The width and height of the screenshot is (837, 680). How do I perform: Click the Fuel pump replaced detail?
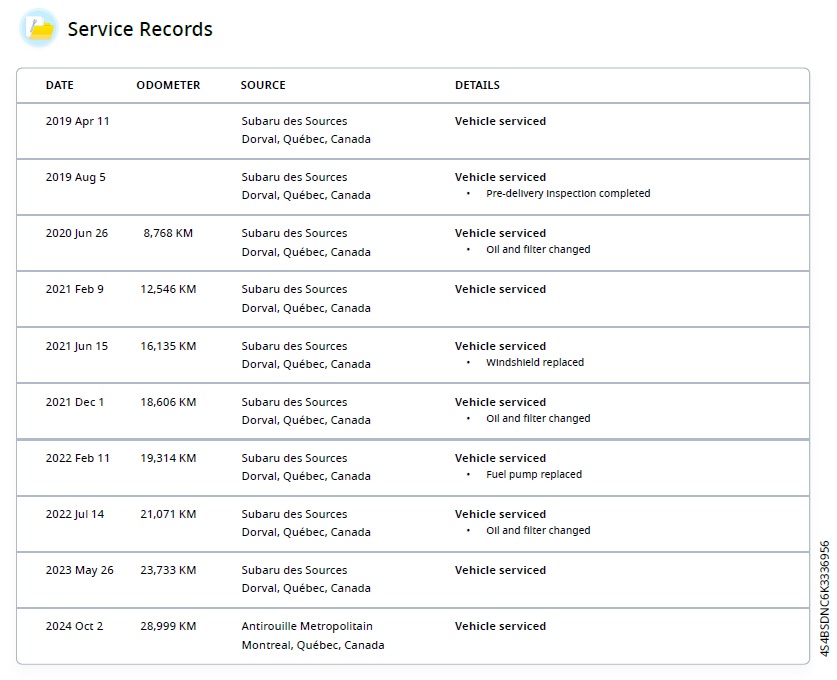[x=533, y=475]
